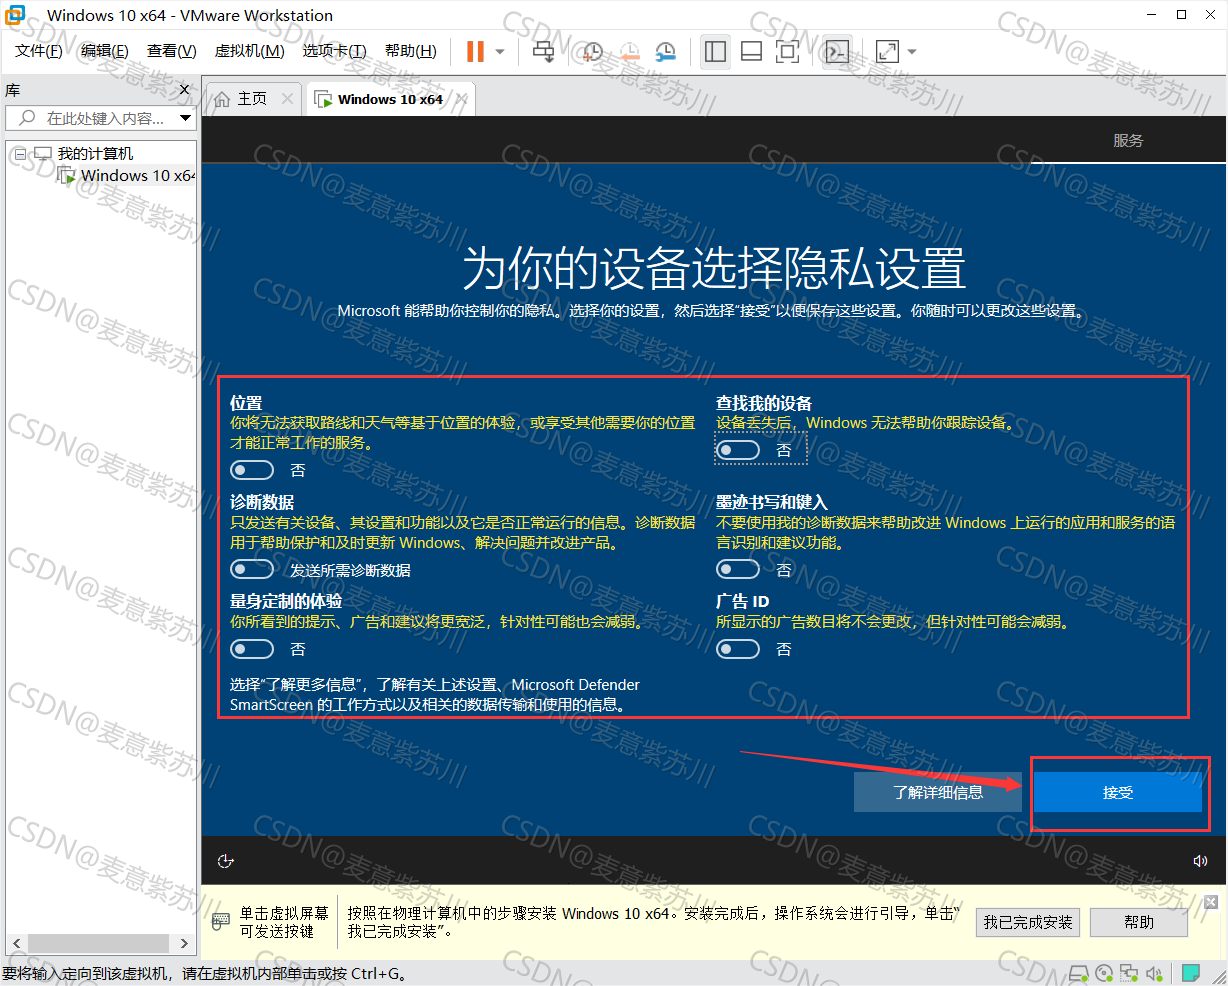
Task: Click the volume icon in setup screen
Action: (x=1201, y=861)
